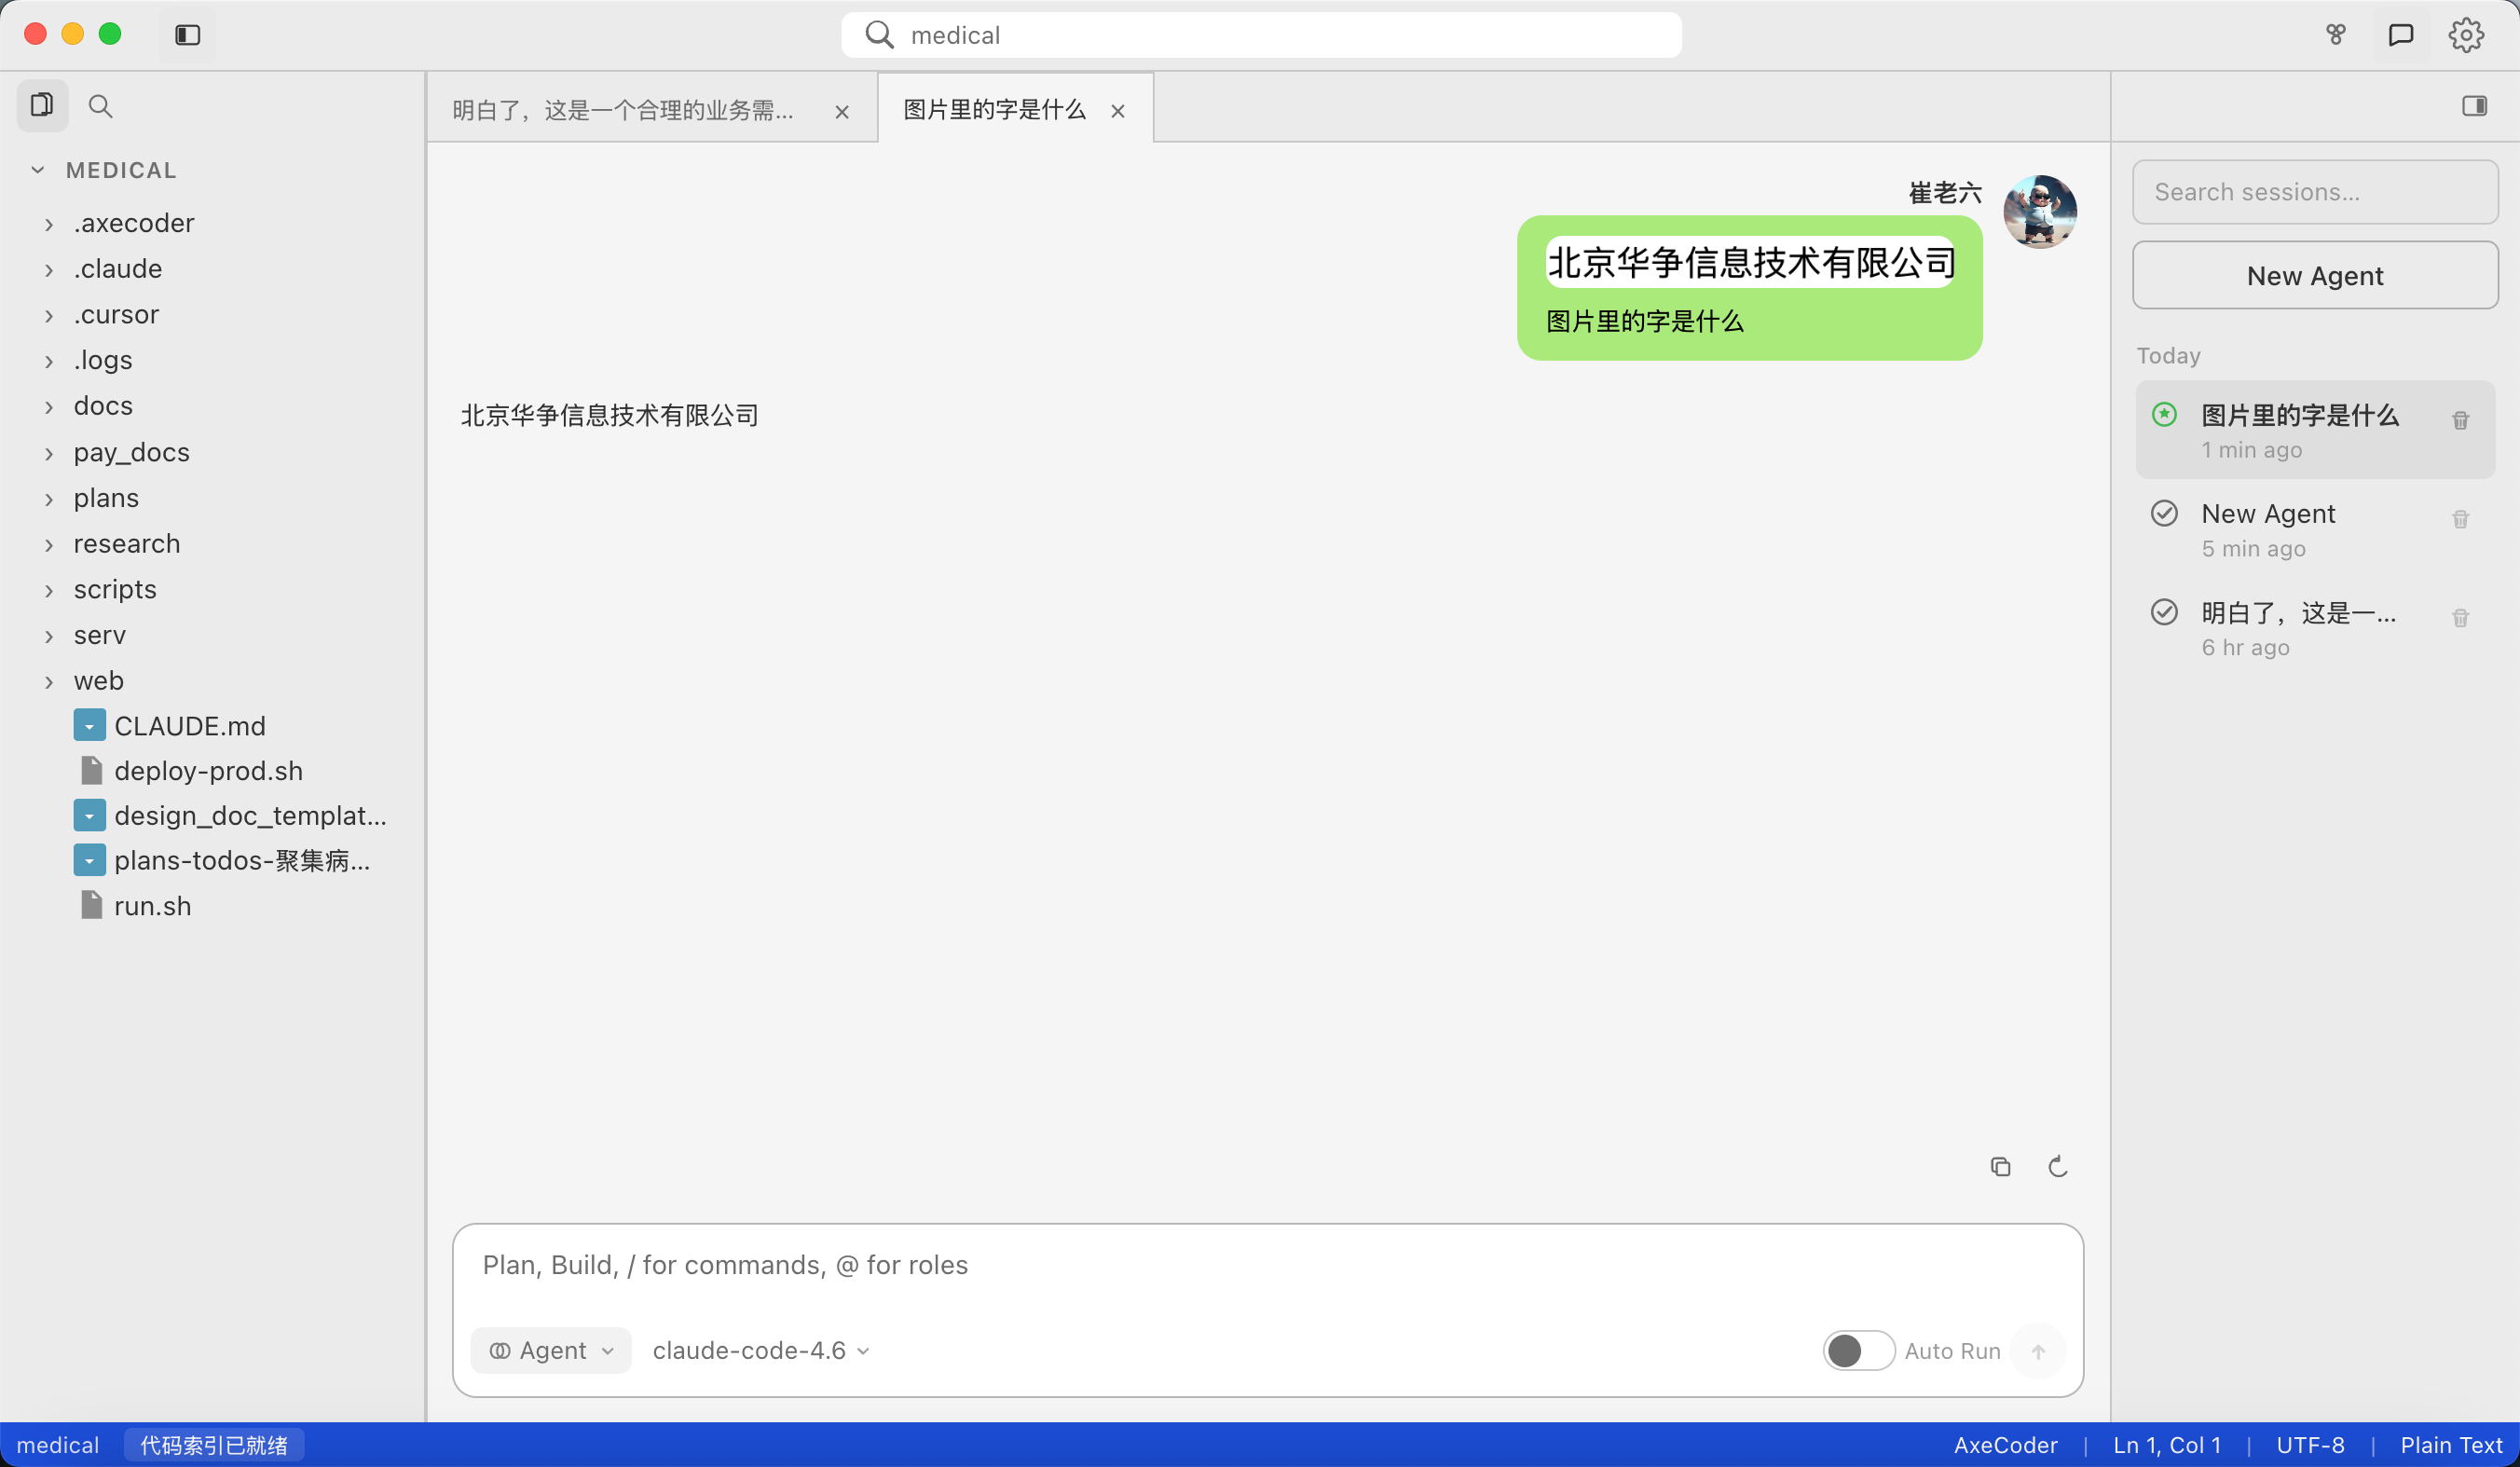The width and height of the screenshot is (2520, 1467).
Task: Focus the Plan, Build prompt input
Action: (1267, 1266)
